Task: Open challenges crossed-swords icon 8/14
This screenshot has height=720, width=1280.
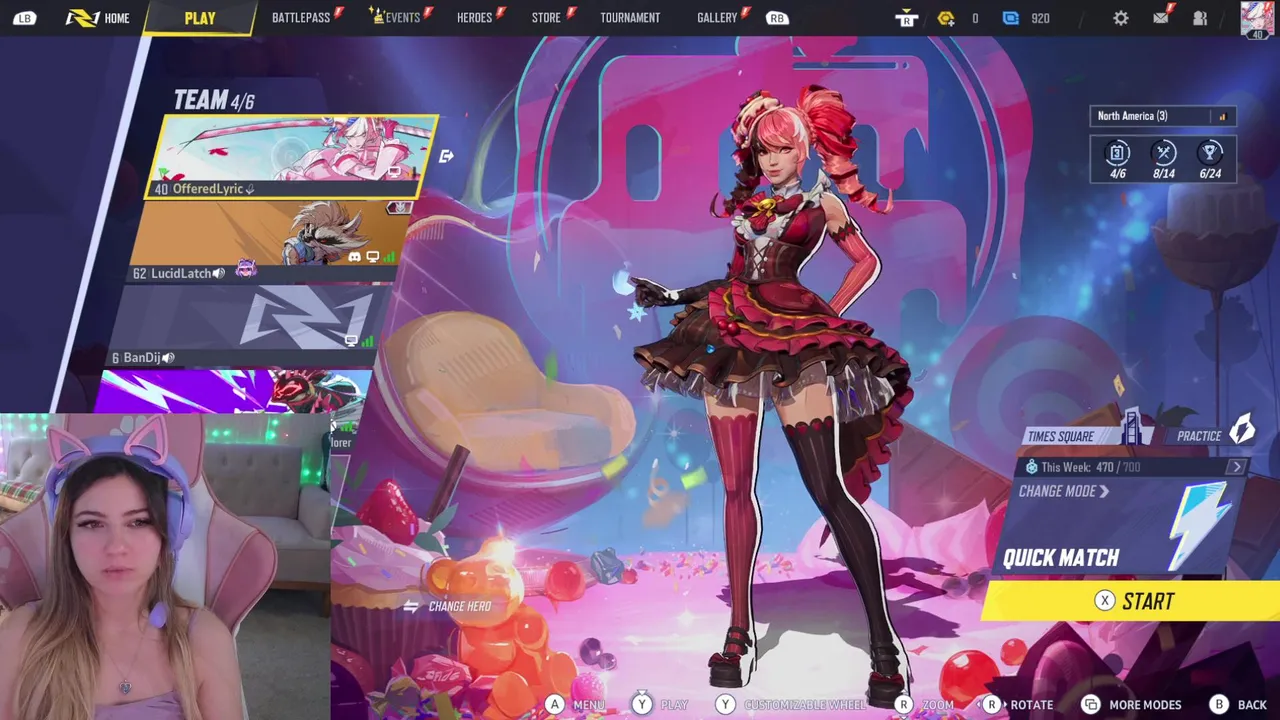Action: click(x=1164, y=153)
